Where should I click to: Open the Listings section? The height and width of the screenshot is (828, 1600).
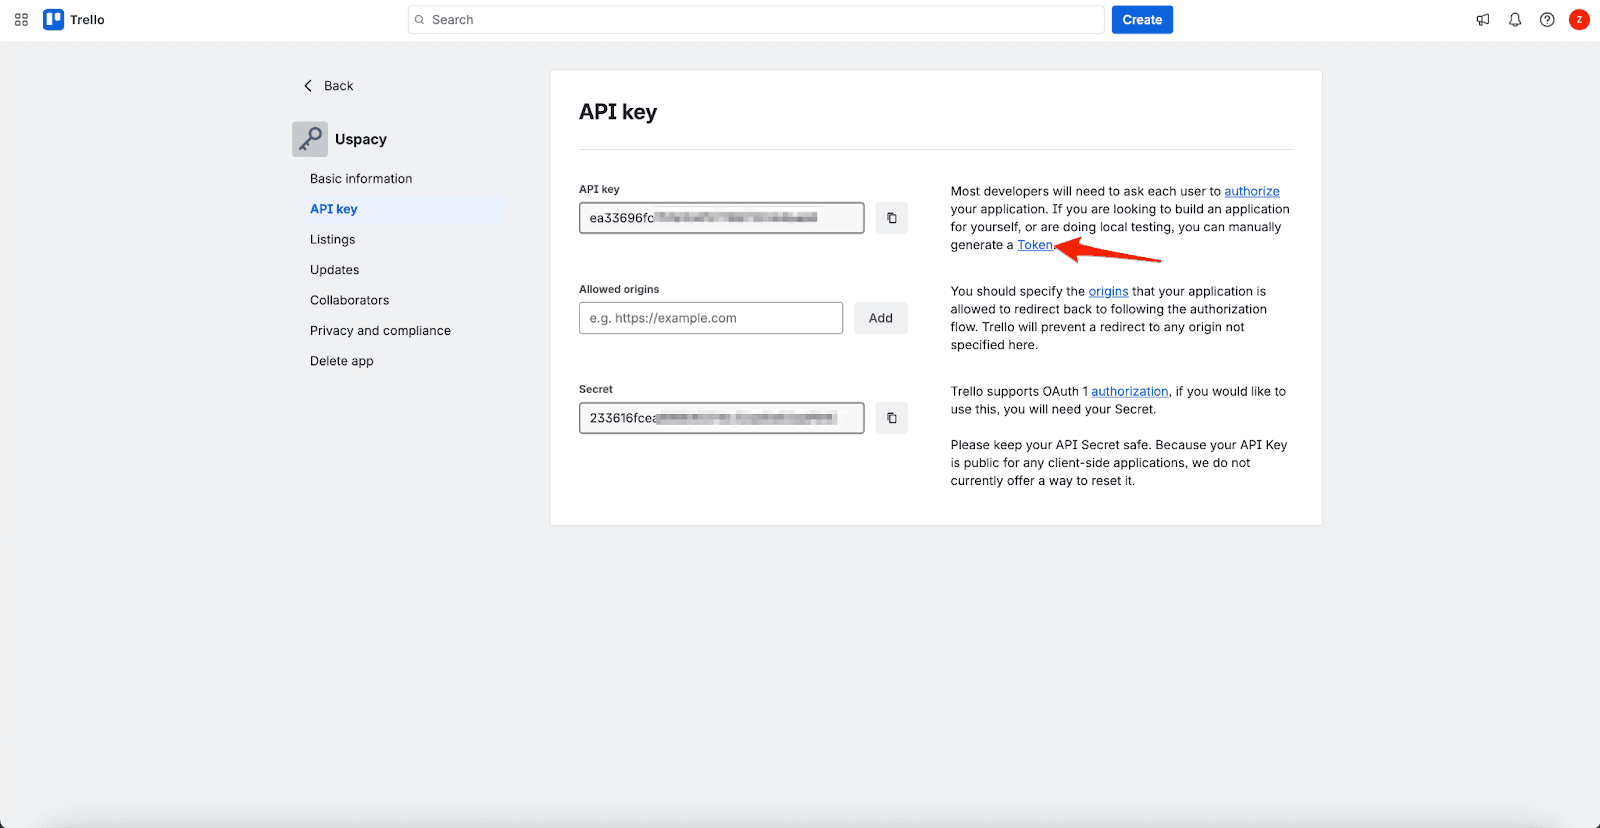point(333,240)
